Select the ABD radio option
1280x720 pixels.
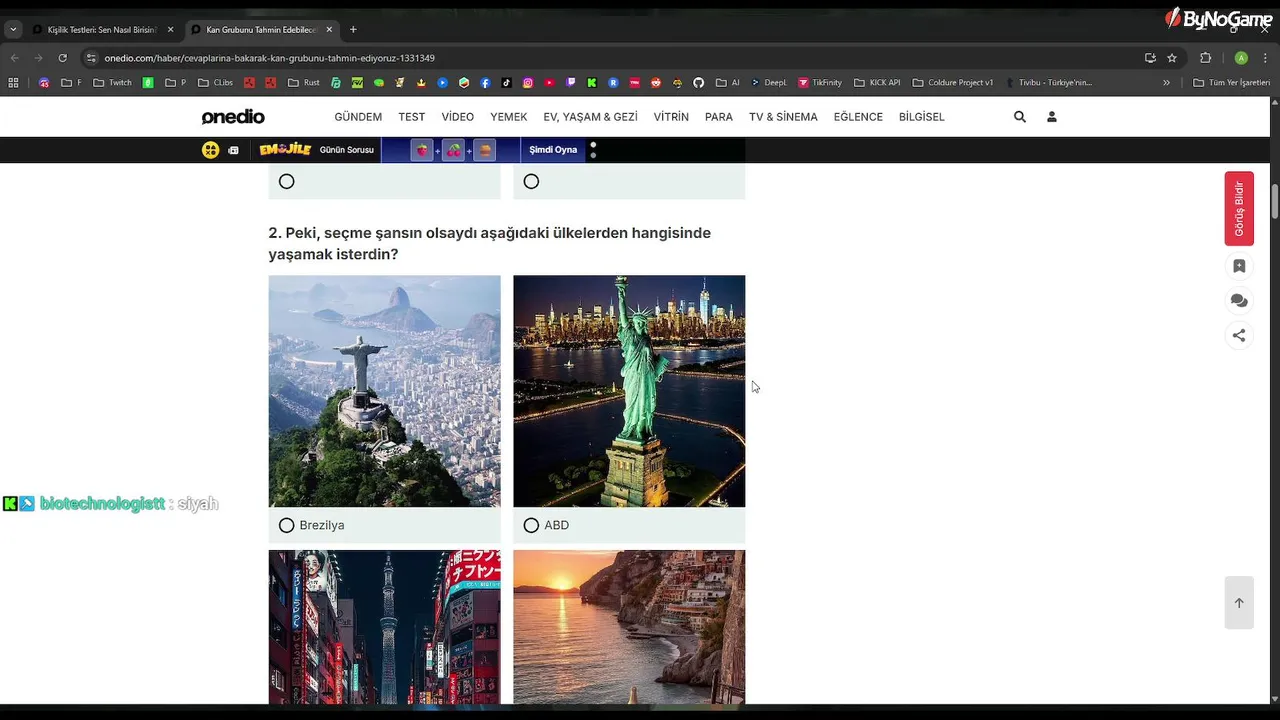(x=531, y=525)
